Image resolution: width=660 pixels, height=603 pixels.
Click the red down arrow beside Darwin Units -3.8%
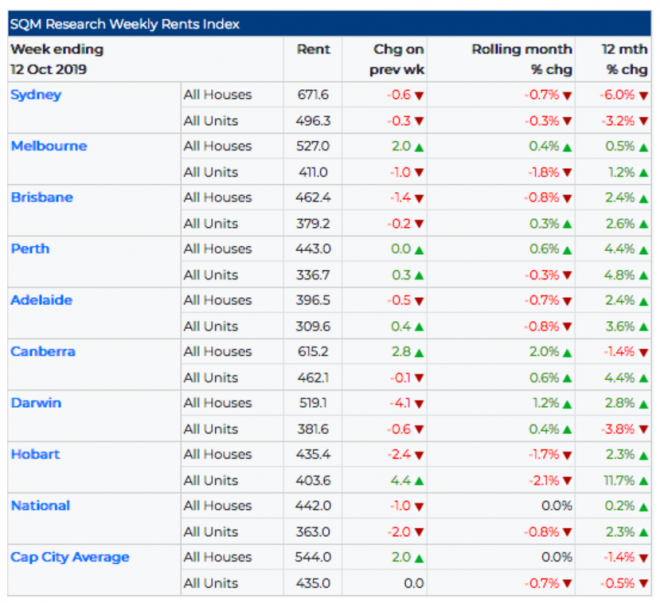[643, 430]
